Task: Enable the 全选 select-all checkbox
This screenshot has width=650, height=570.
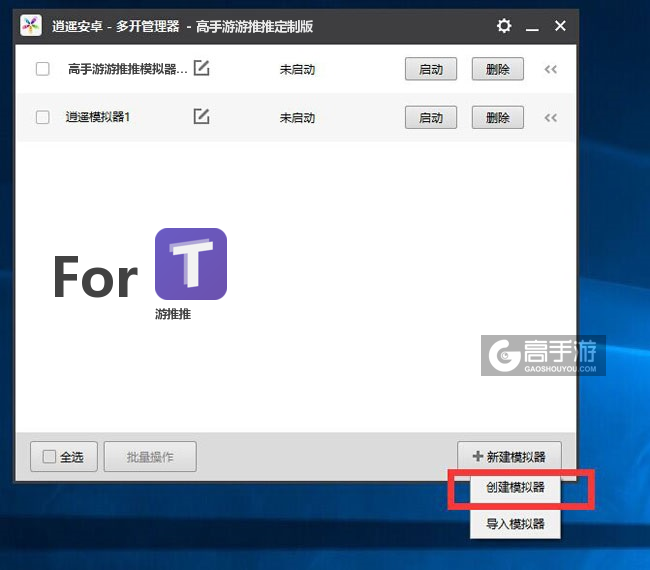Action: point(49,457)
